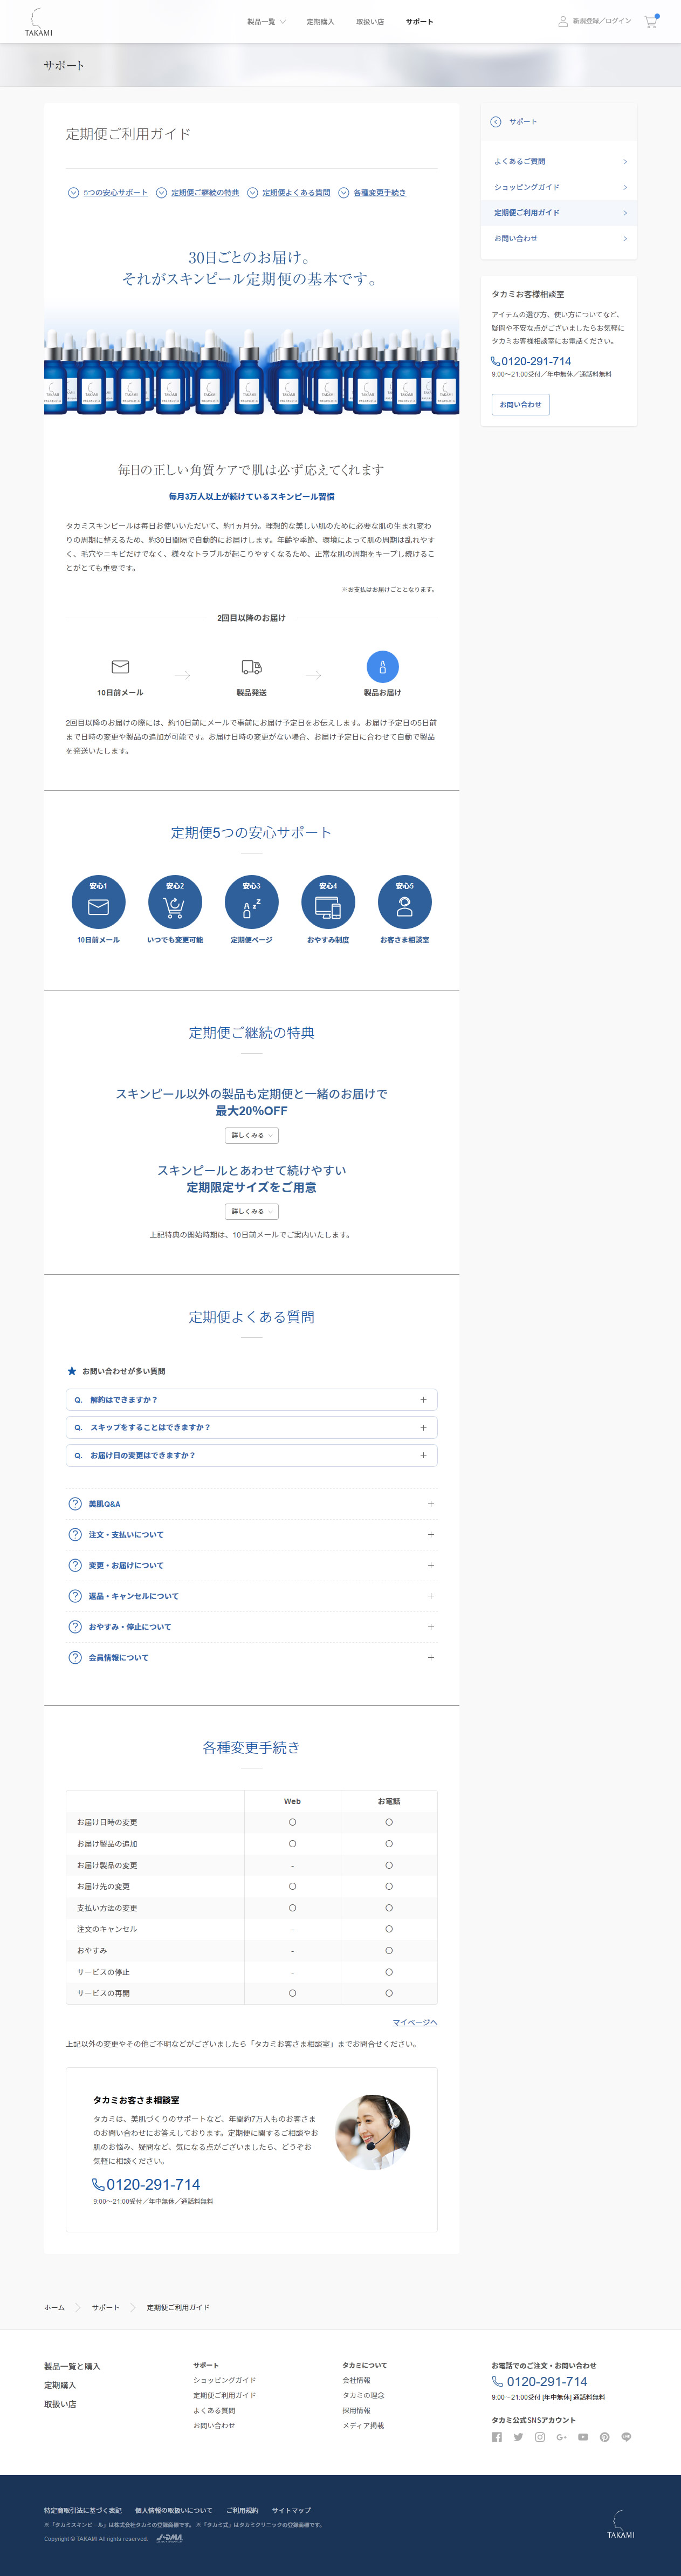
Task: Click the TAKAMI logo in the header
Action: pyautogui.click(x=38, y=22)
